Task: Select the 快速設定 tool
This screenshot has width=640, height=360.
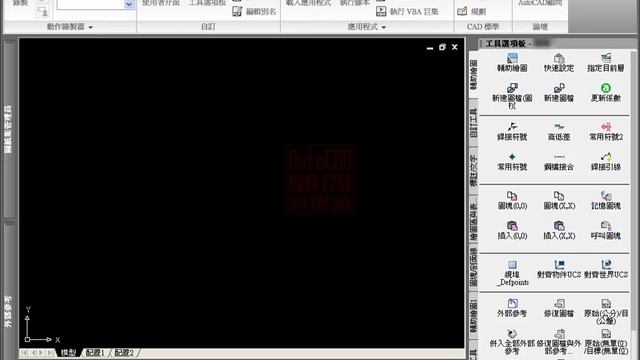Action: click(559, 63)
